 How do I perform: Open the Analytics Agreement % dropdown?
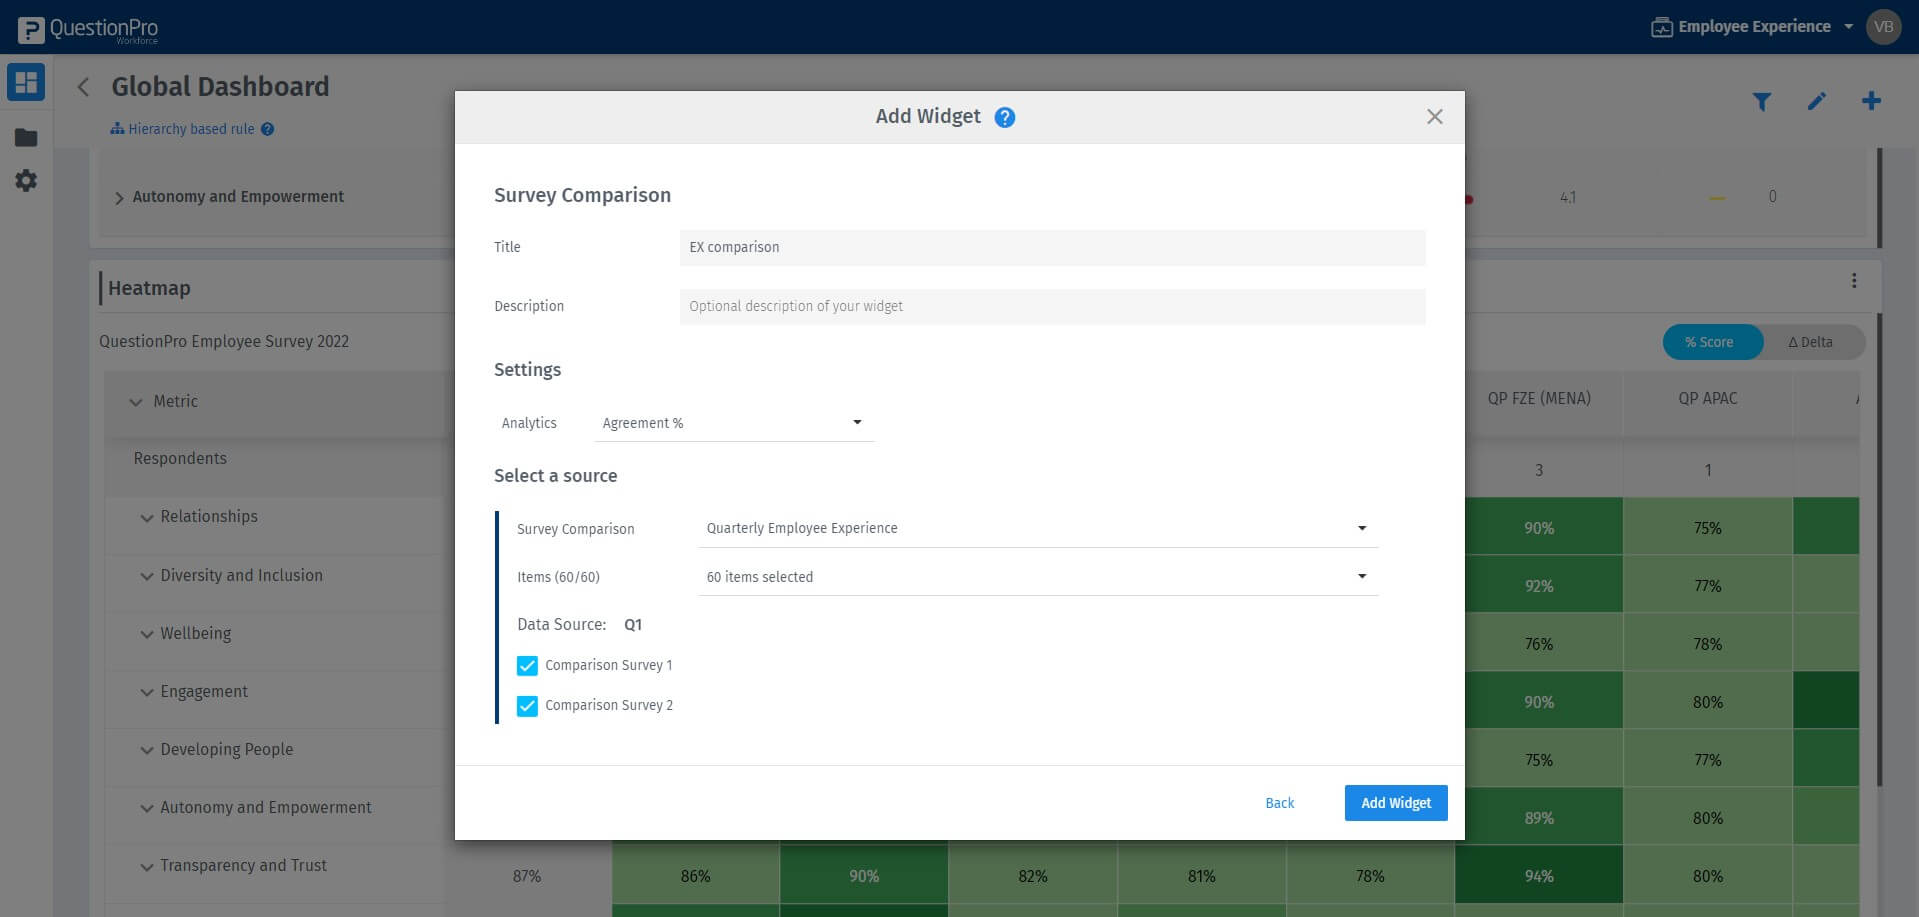[733, 422]
